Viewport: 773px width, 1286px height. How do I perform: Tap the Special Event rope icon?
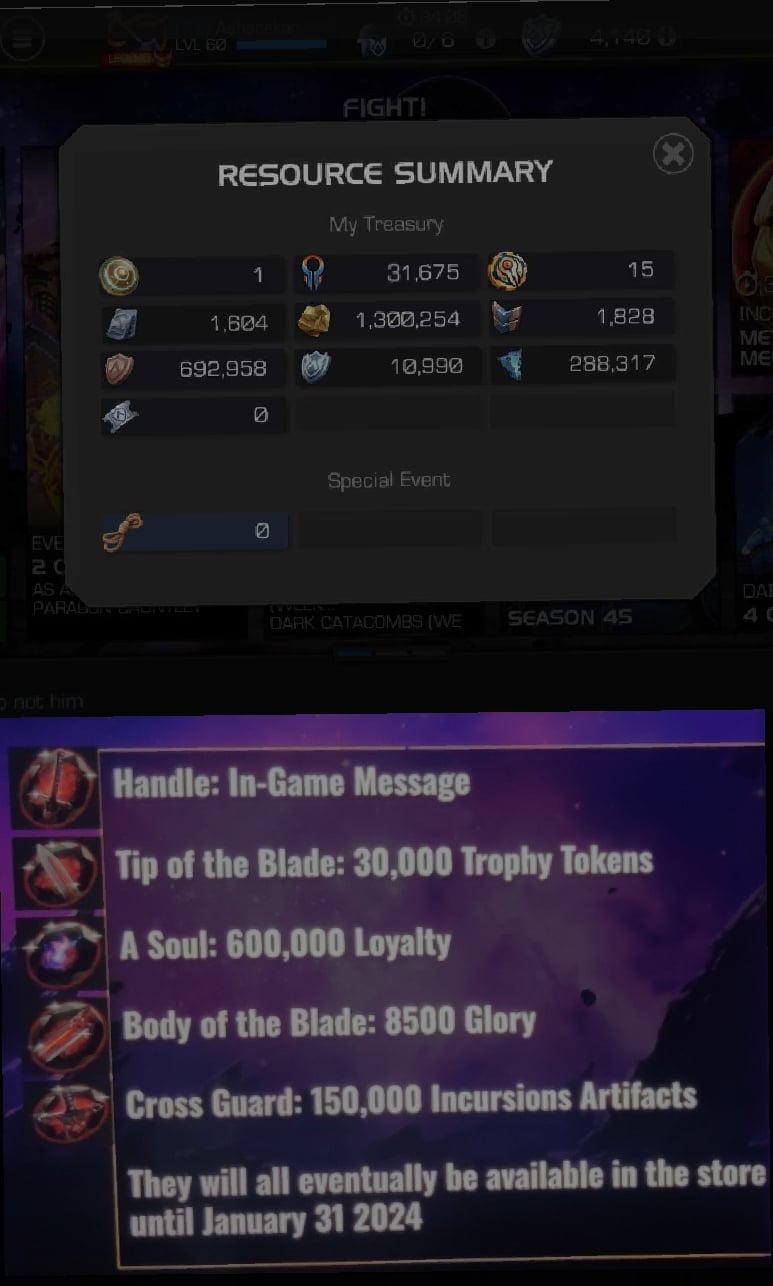(x=122, y=532)
